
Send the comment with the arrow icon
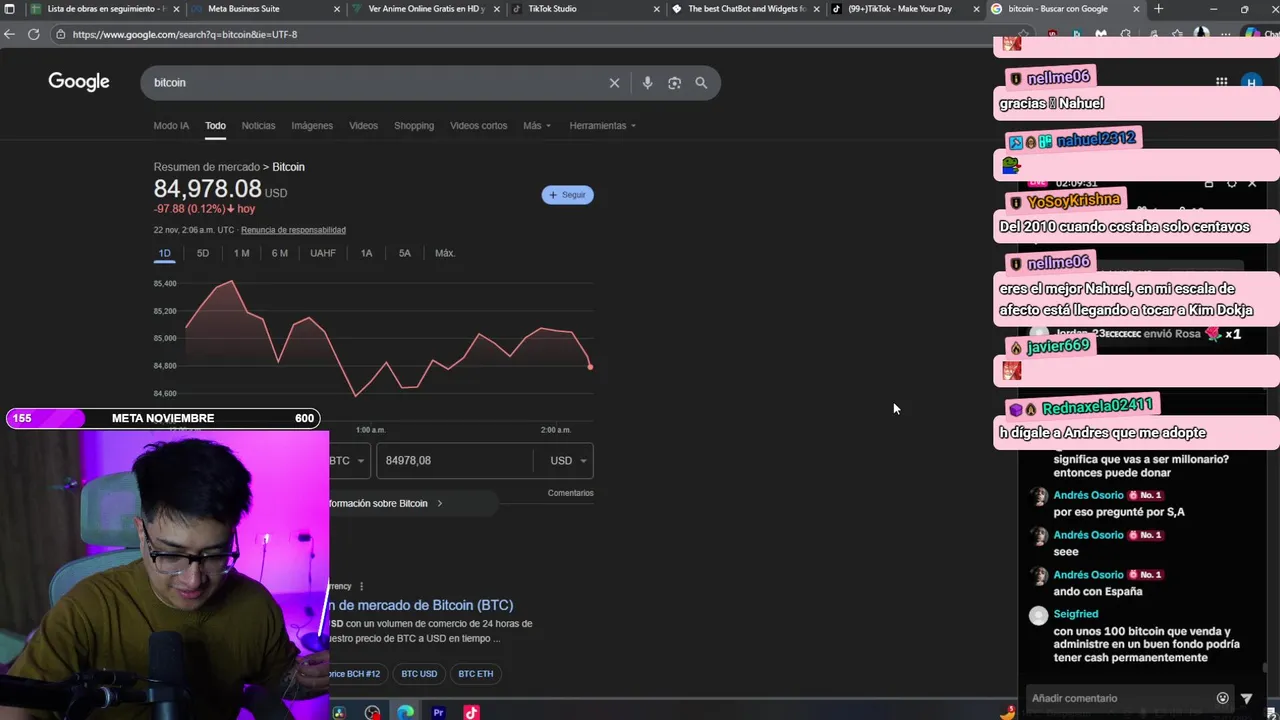pyautogui.click(x=1246, y=698)
